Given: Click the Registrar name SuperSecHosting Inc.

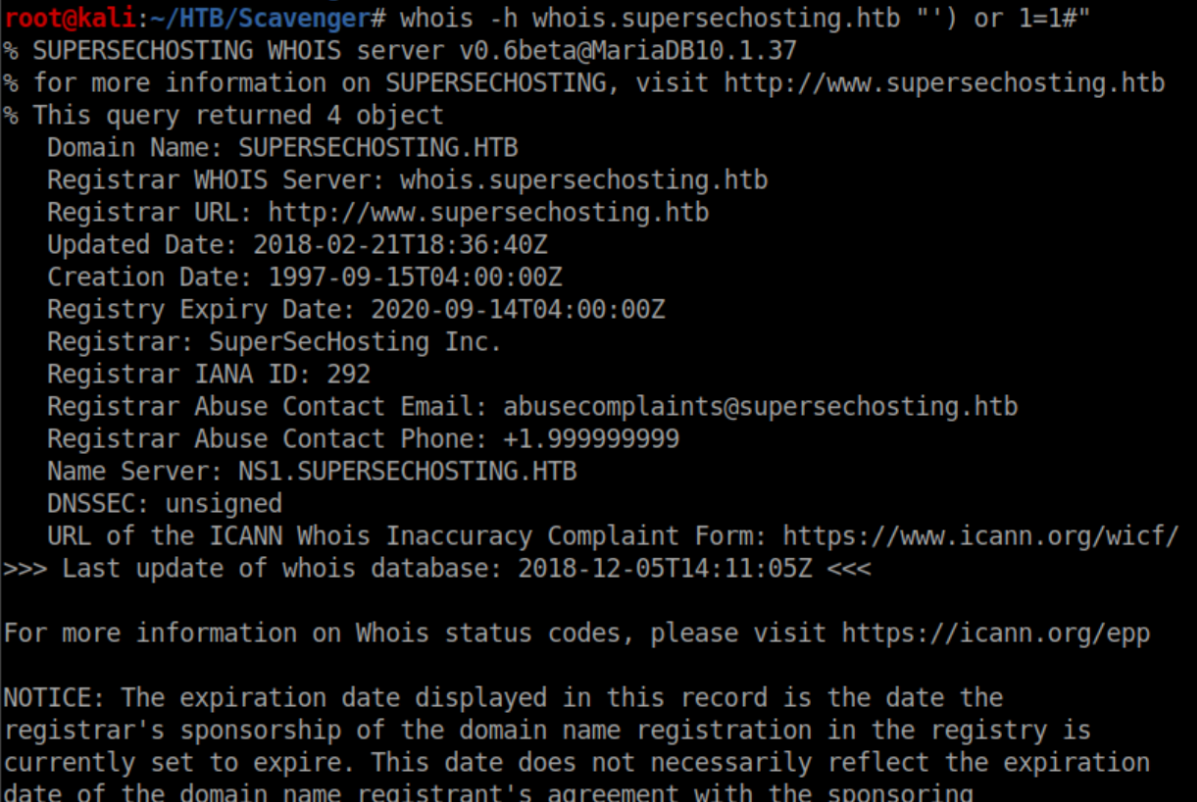Looking at the screenshot, I should pyautogui.click(x=354, y=342).
